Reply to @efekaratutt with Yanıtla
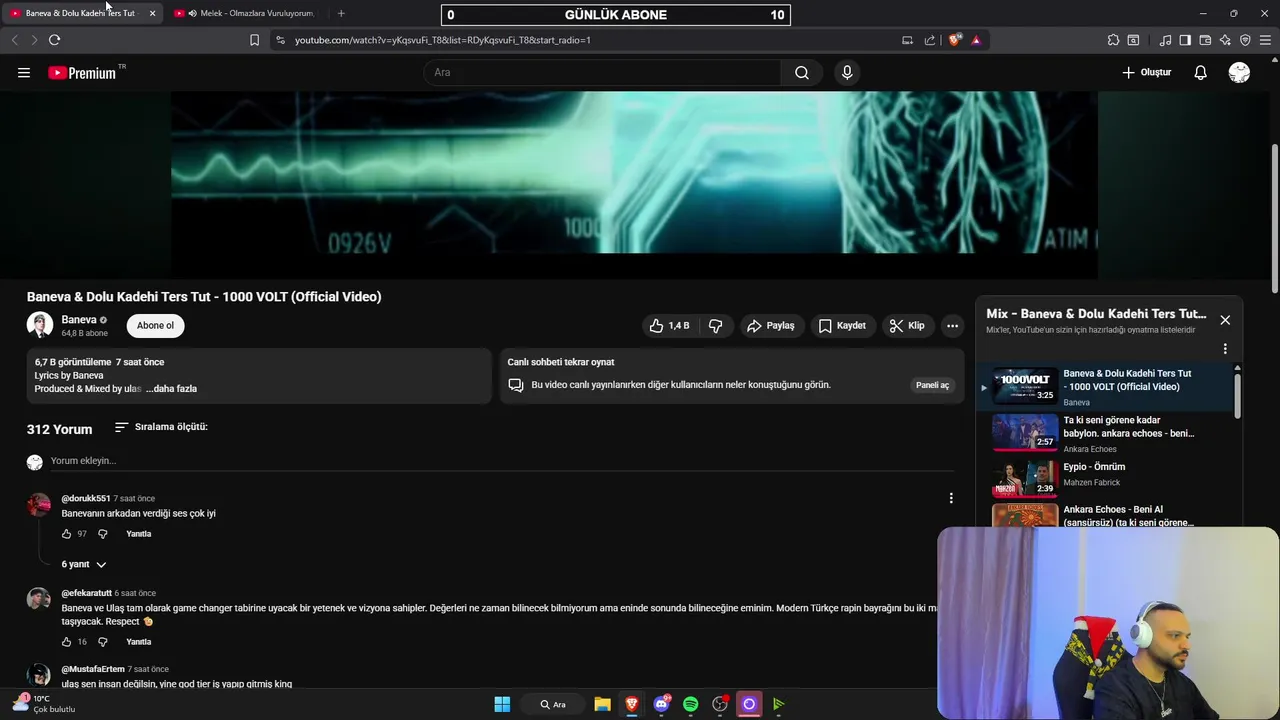 point(139,642)
